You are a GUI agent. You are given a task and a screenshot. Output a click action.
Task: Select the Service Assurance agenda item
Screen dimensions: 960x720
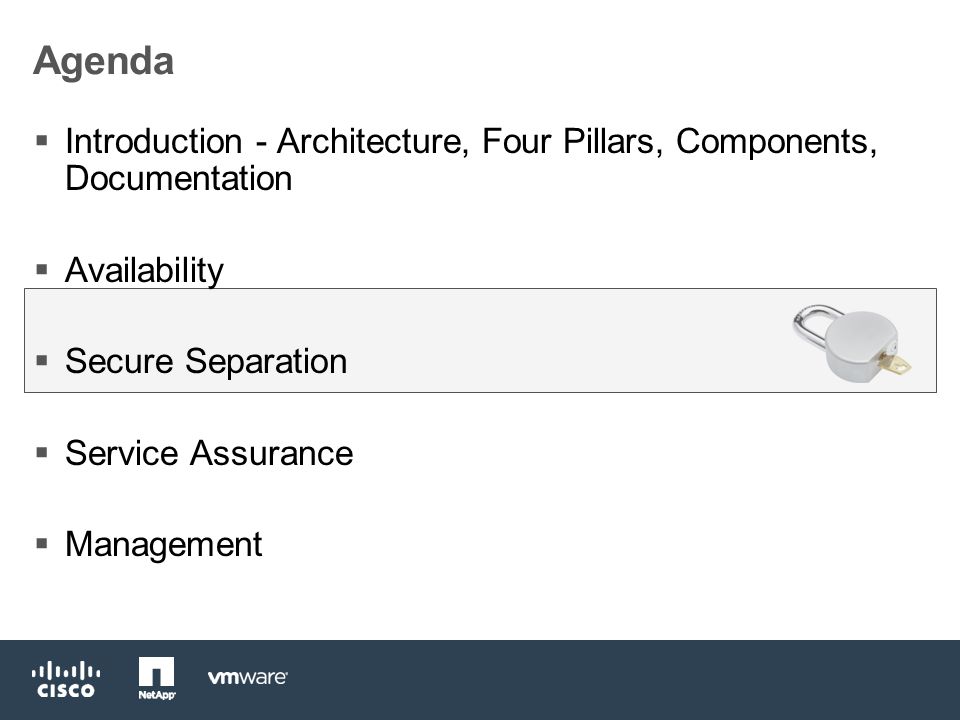coord(209,453)
